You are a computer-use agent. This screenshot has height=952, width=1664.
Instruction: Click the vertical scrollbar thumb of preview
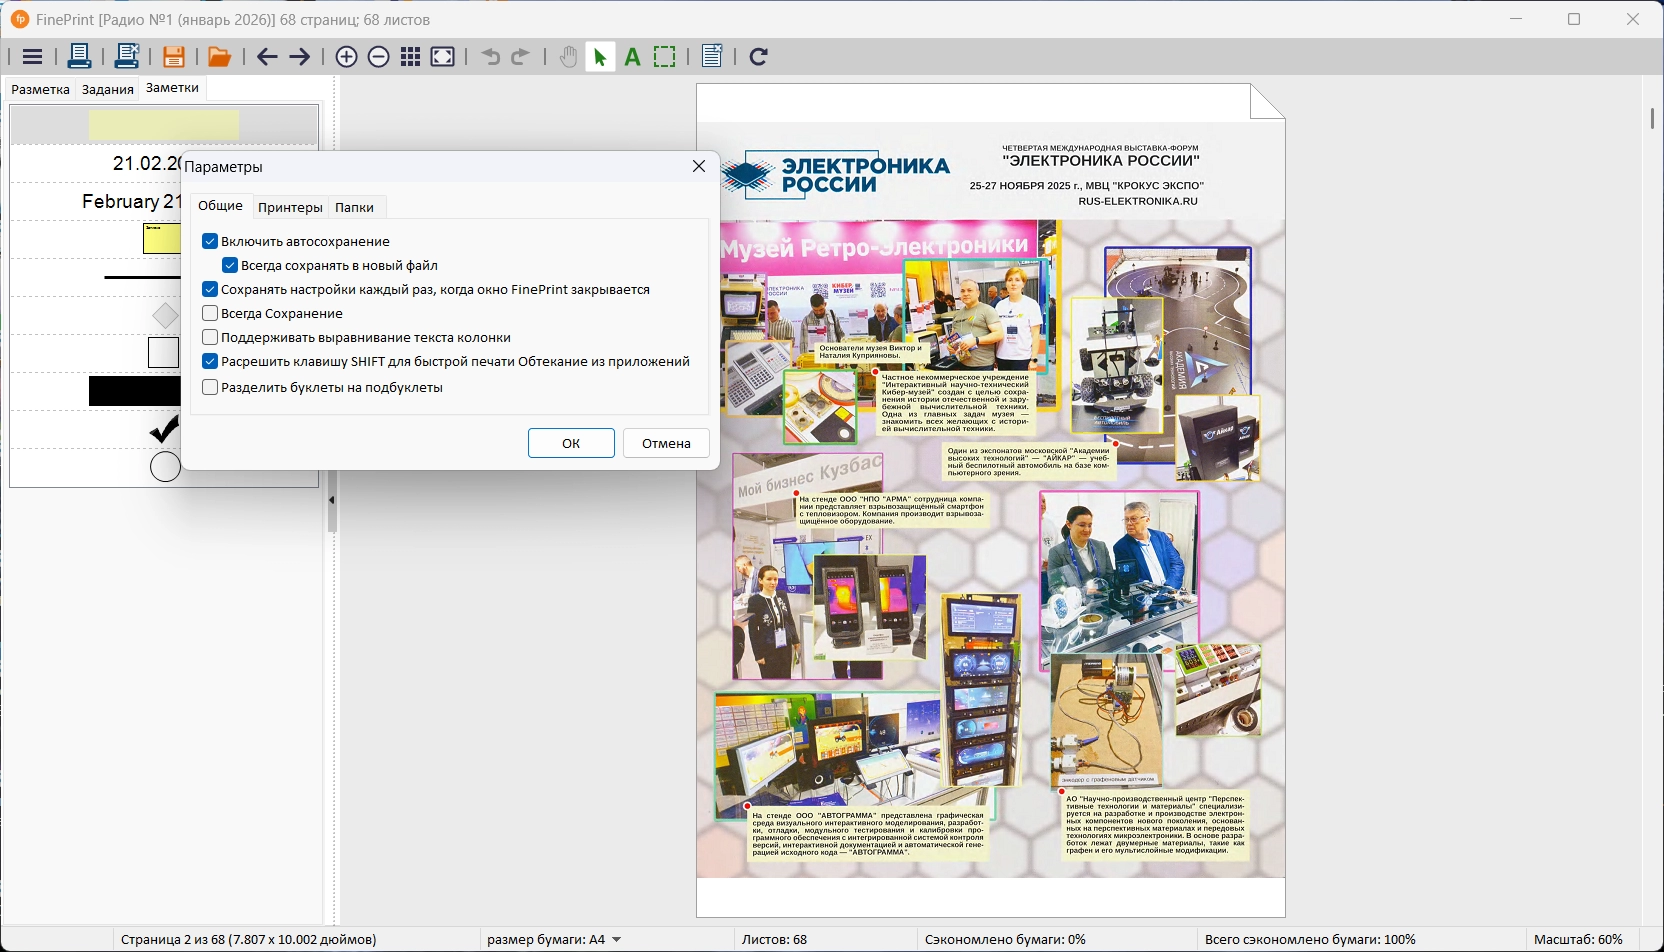pyautogui.click(x=1652, y=118)
